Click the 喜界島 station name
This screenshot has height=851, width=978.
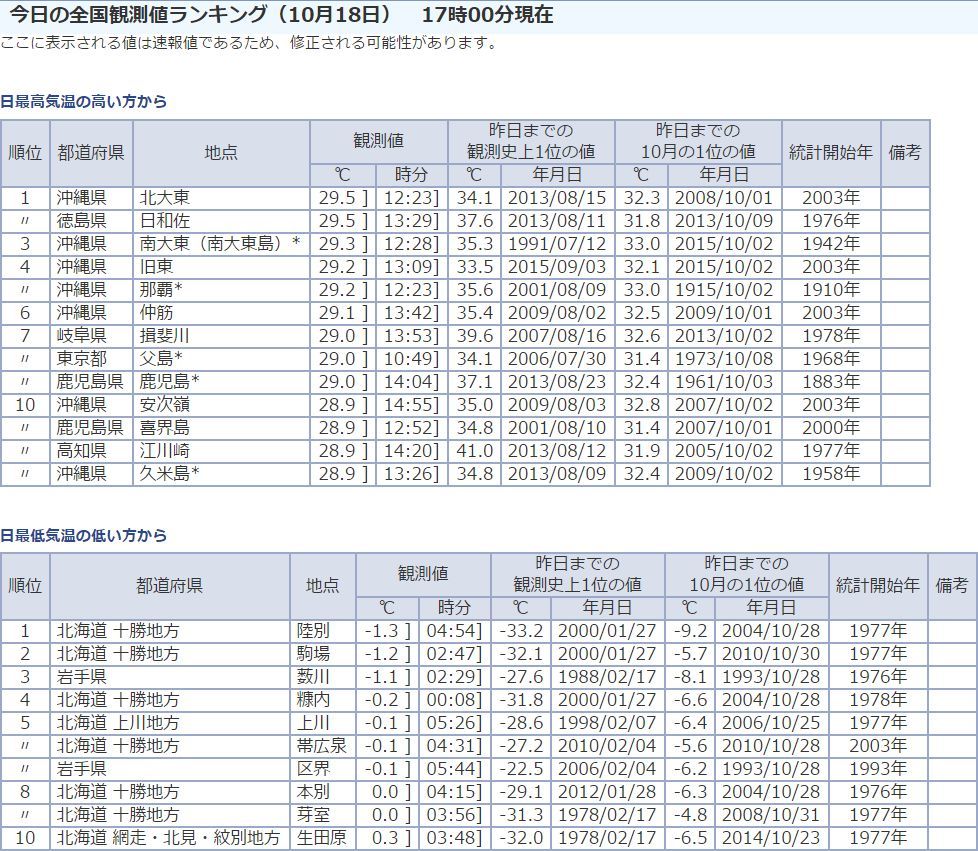click(x=165, y=428)
